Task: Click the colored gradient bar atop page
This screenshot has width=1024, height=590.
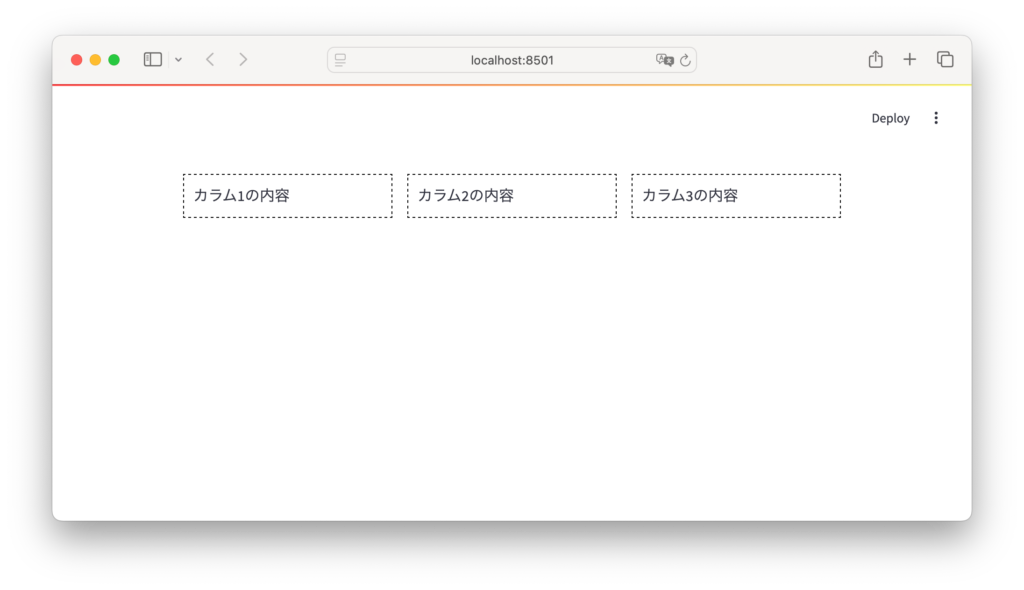Action: (512, 85)
